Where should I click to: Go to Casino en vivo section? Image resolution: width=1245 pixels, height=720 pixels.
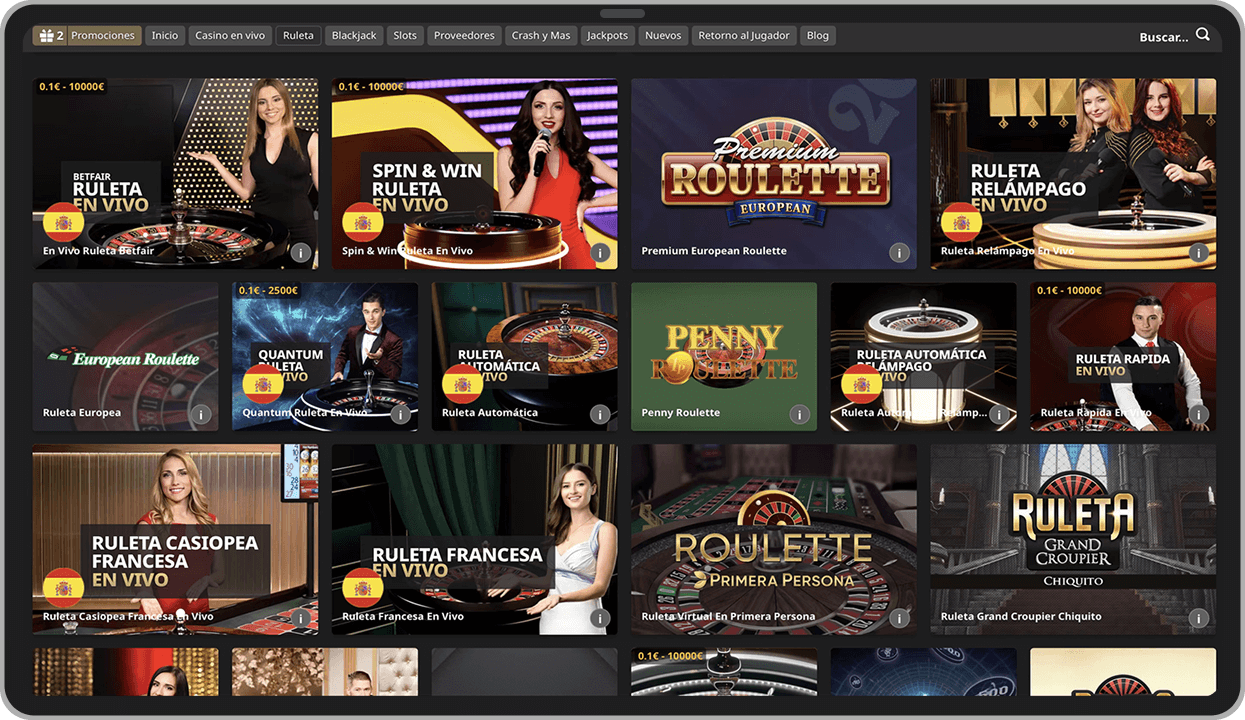tap(230, 36)
